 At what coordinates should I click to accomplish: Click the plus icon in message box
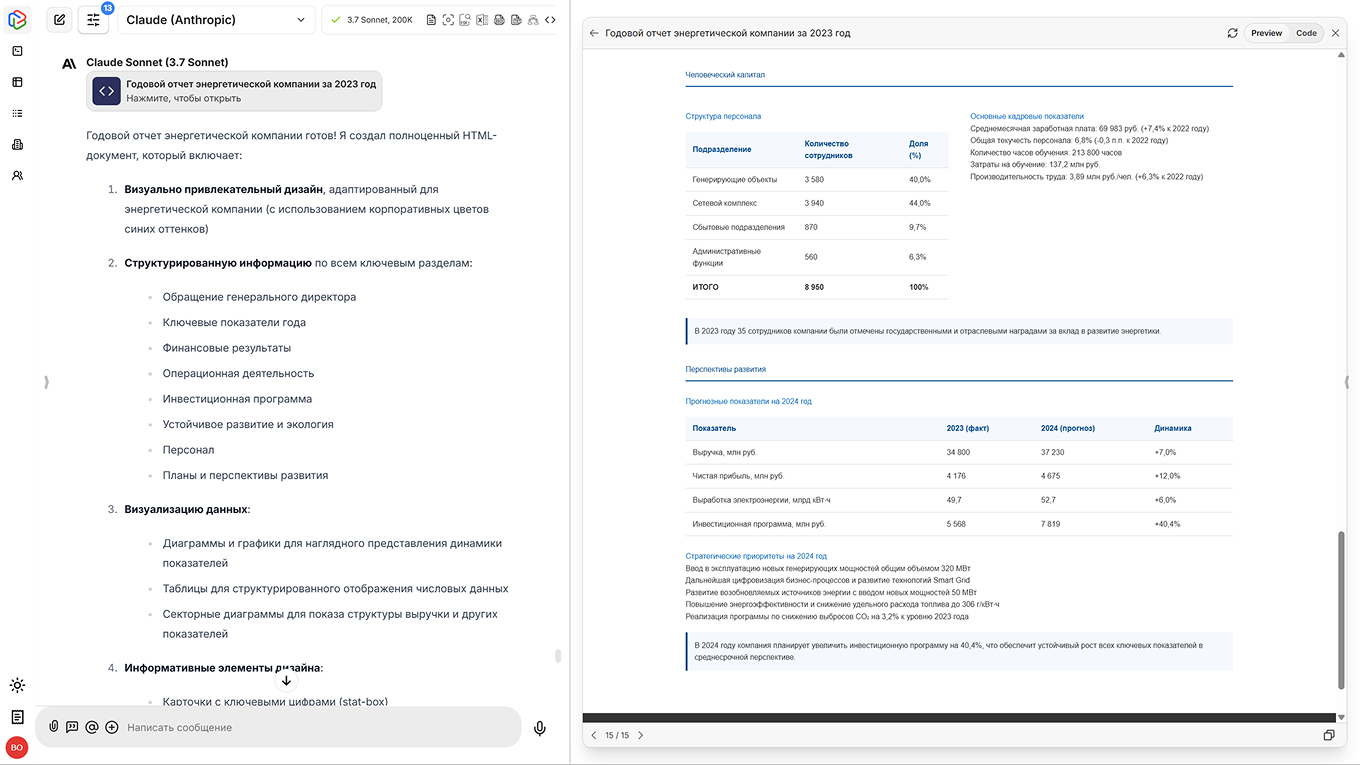click(112, 727)
